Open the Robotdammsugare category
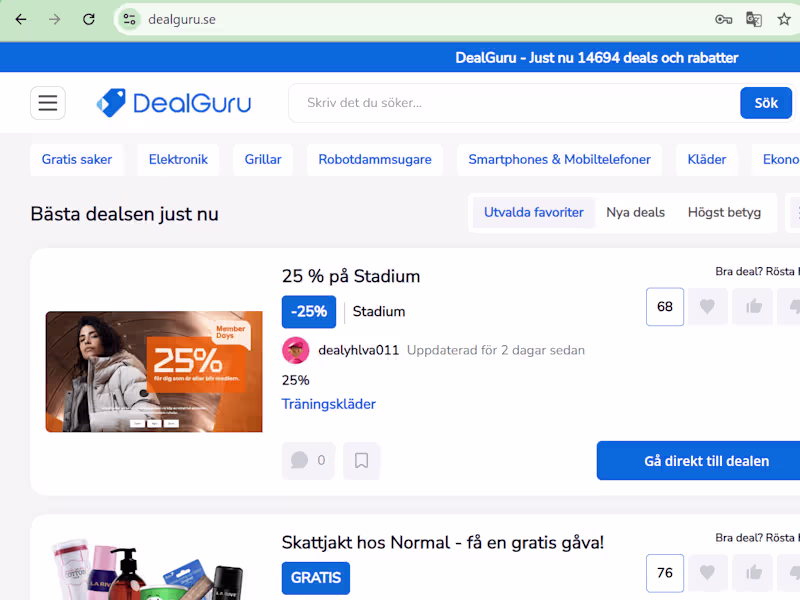This screenshot has height=600, width=800. [x=375, y=160]
